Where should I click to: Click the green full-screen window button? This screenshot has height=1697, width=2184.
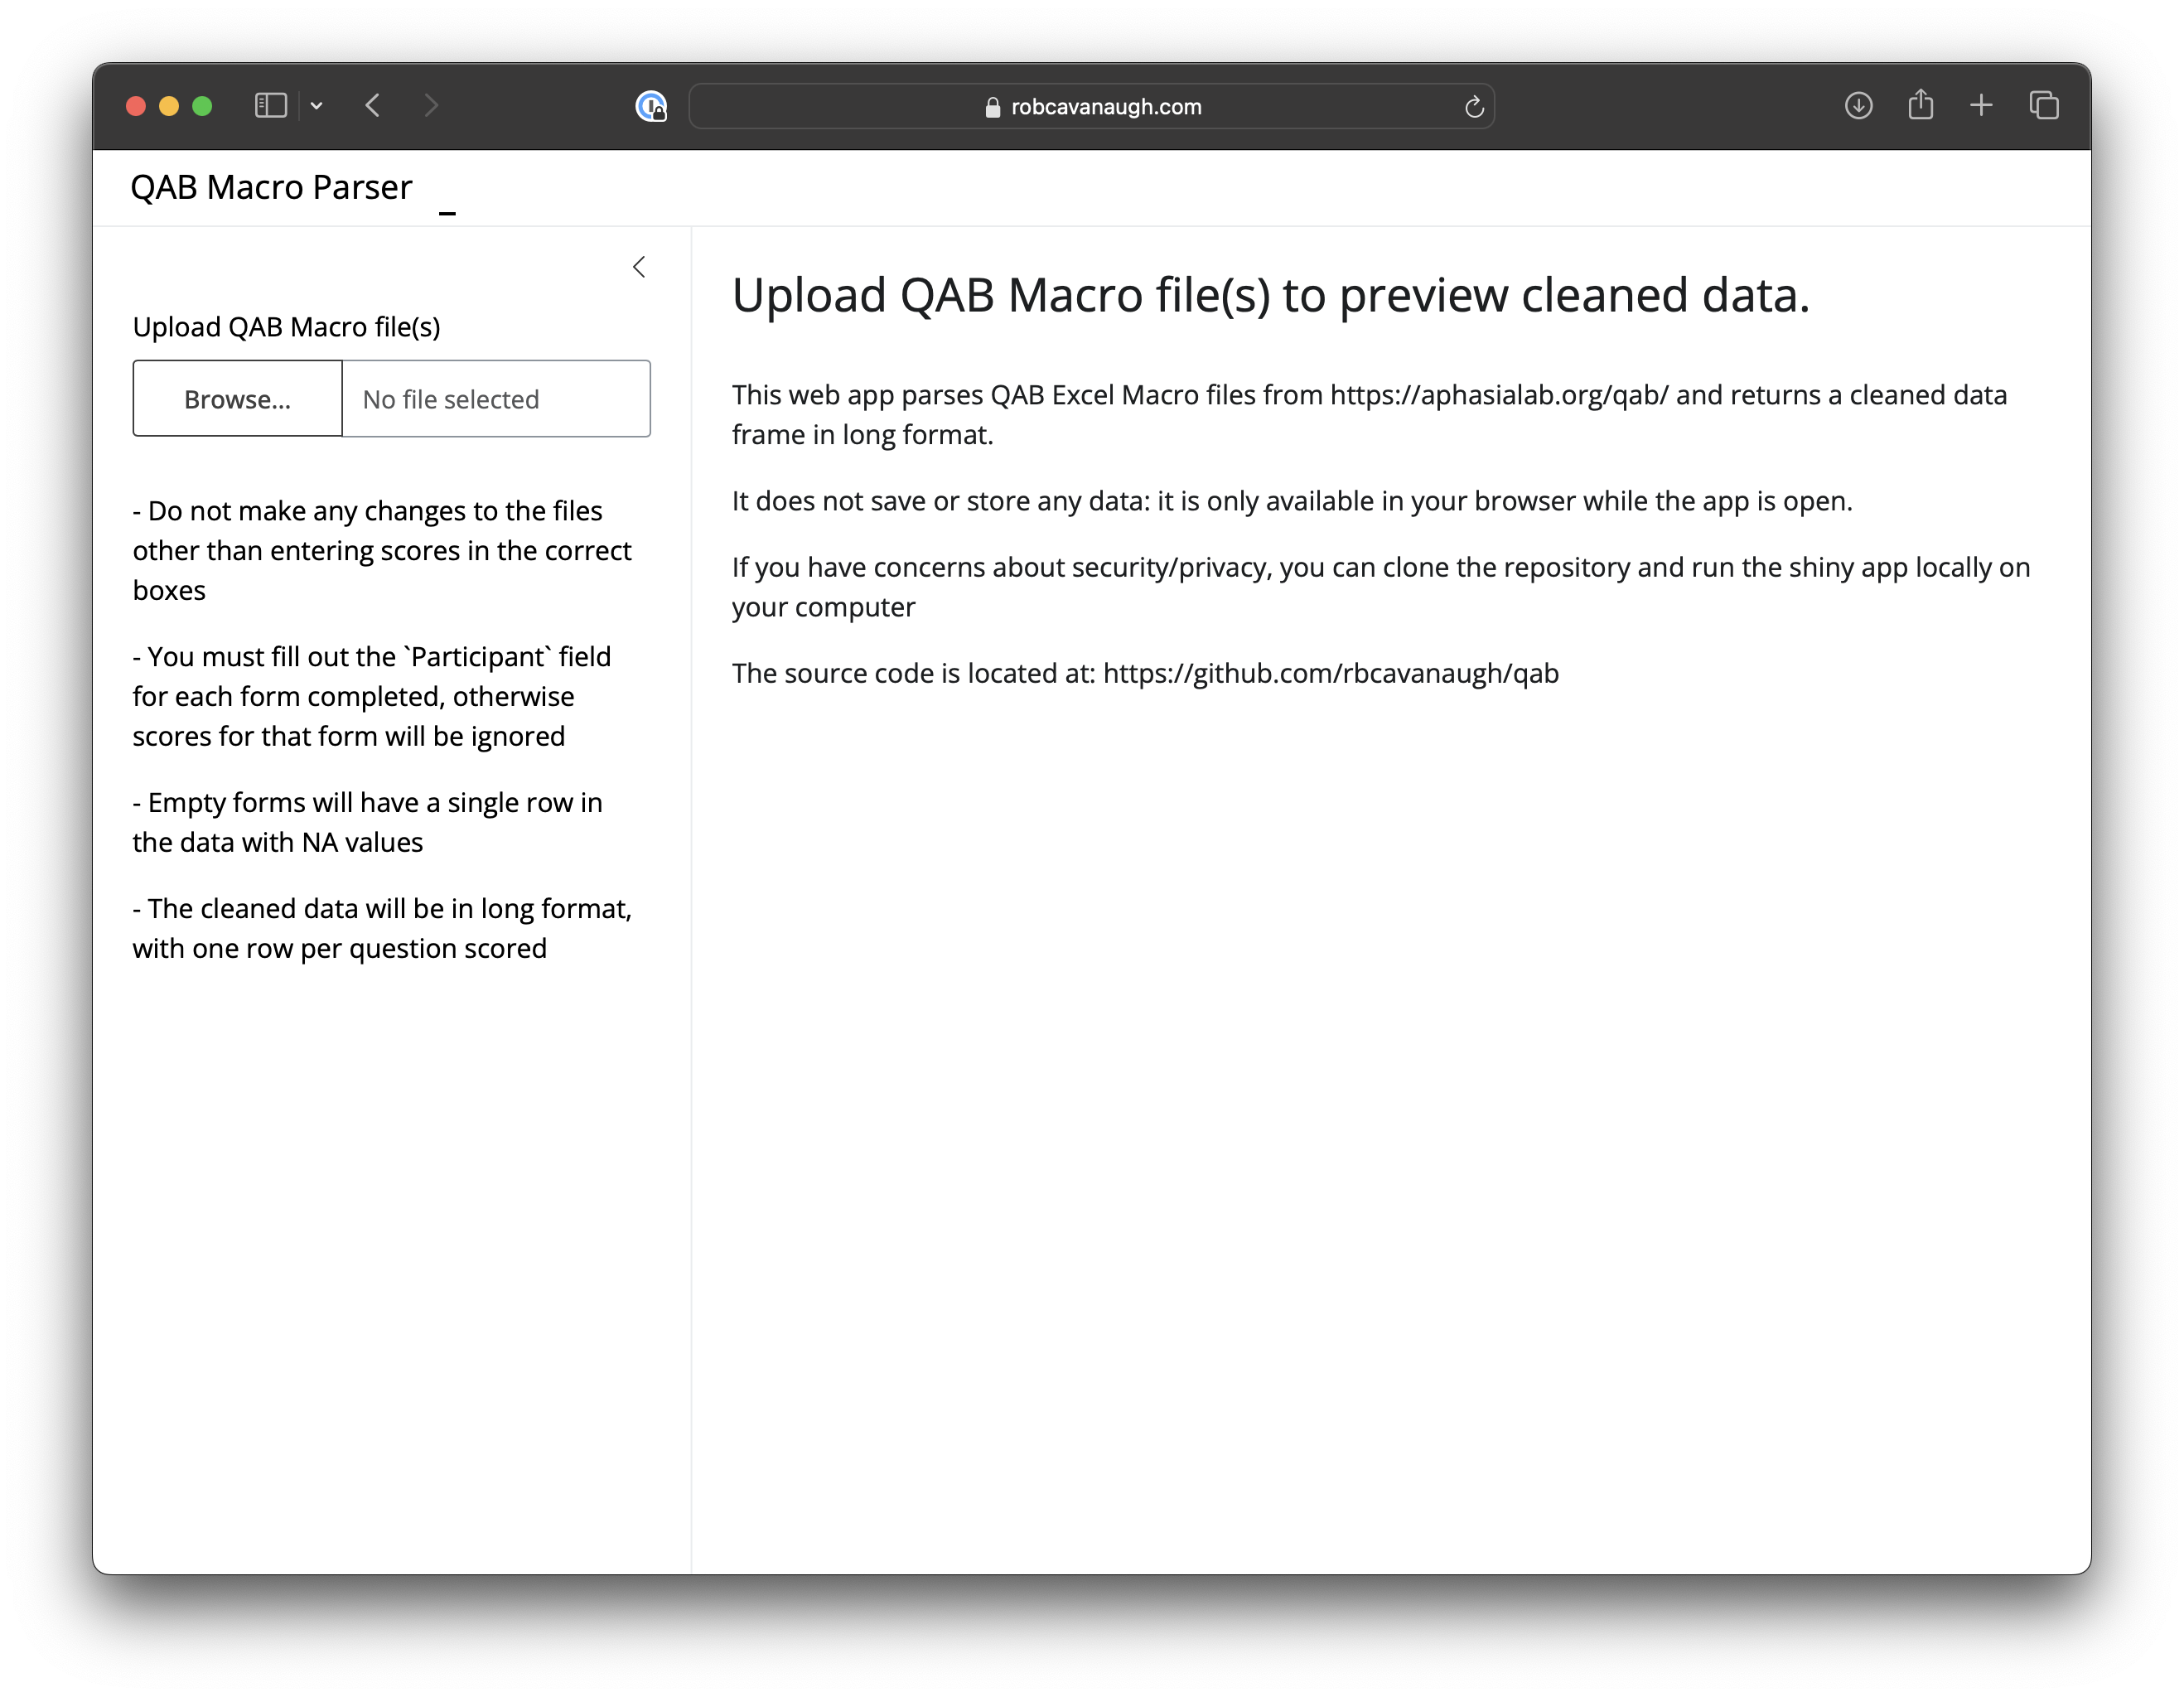coord(202,106)
